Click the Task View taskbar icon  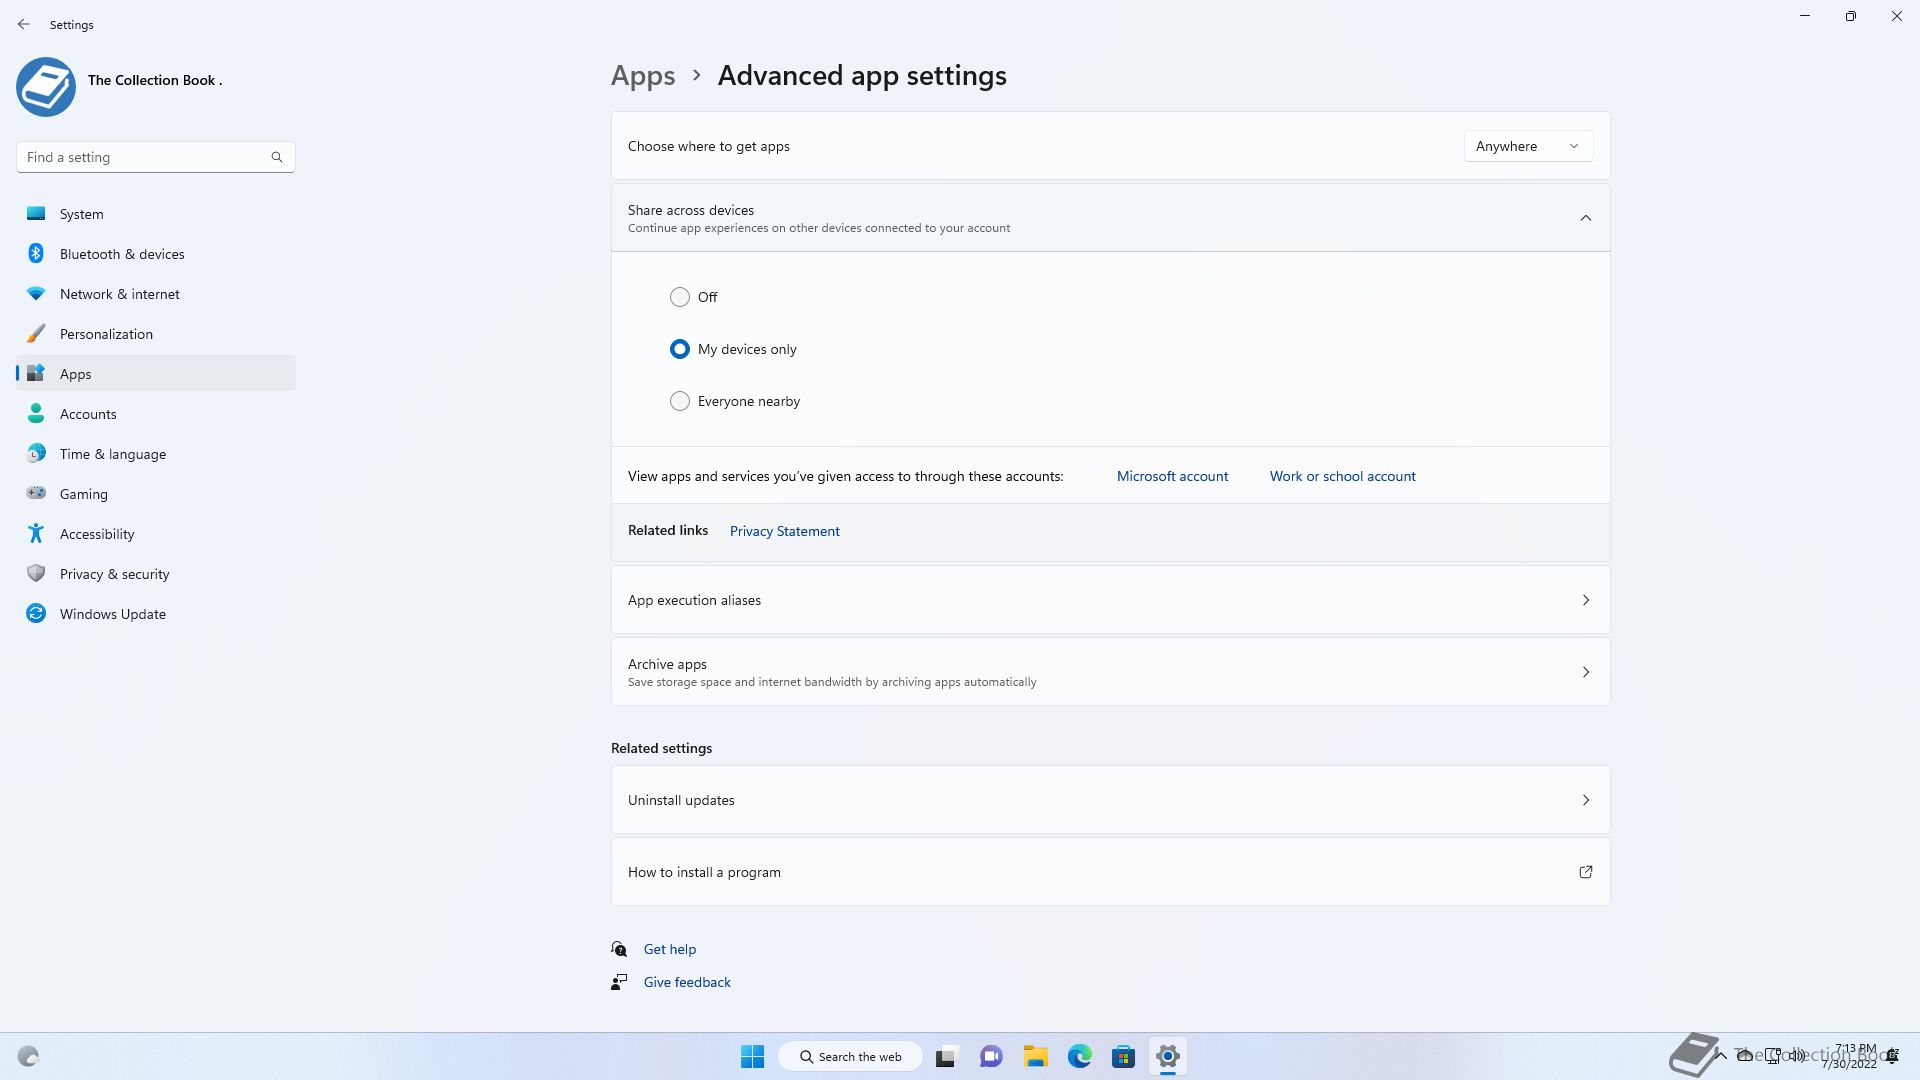pos(947,1056)
